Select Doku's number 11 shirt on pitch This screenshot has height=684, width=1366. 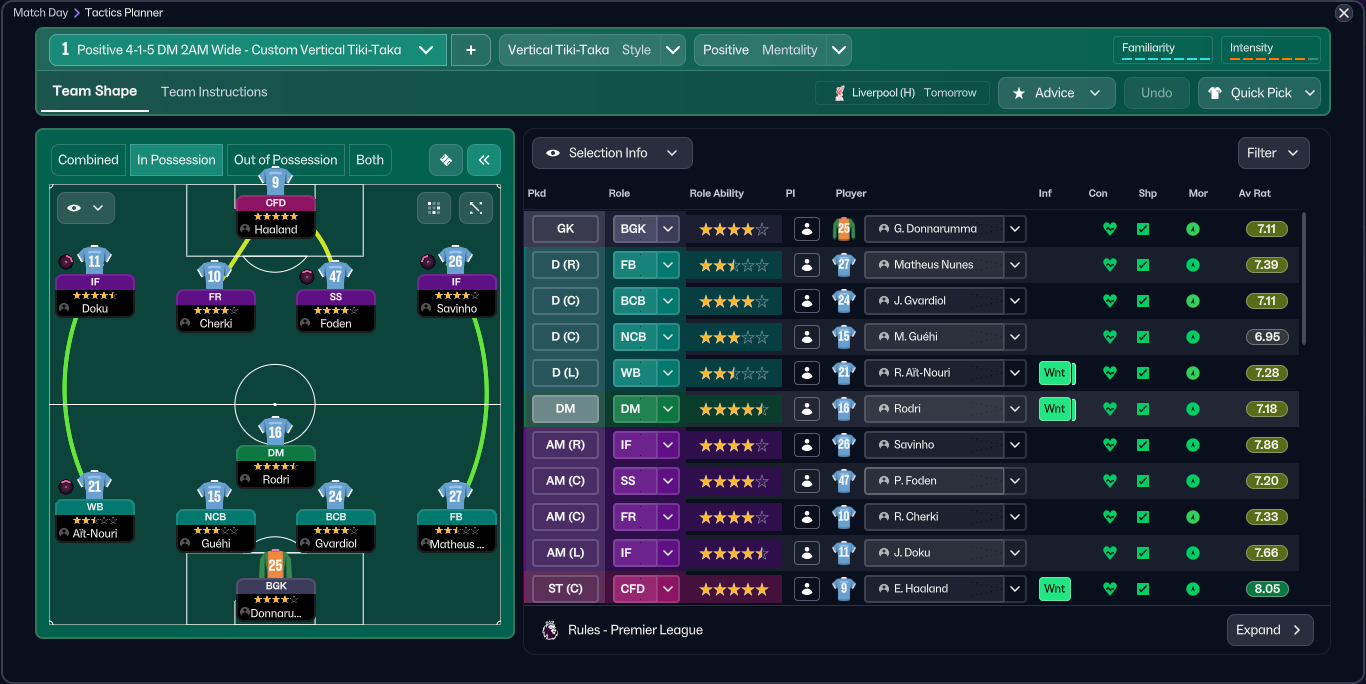click(94, 261)
